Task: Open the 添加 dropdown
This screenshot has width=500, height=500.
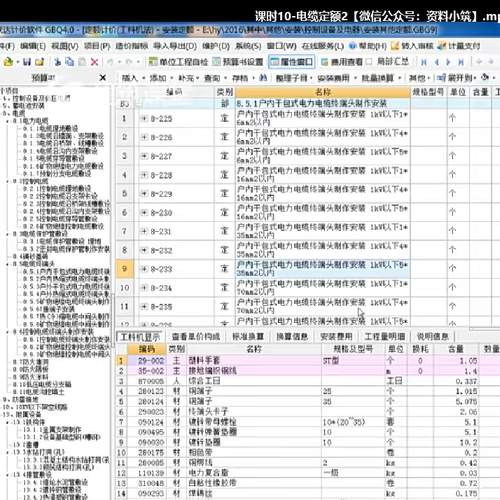Action: click(161, 78)
